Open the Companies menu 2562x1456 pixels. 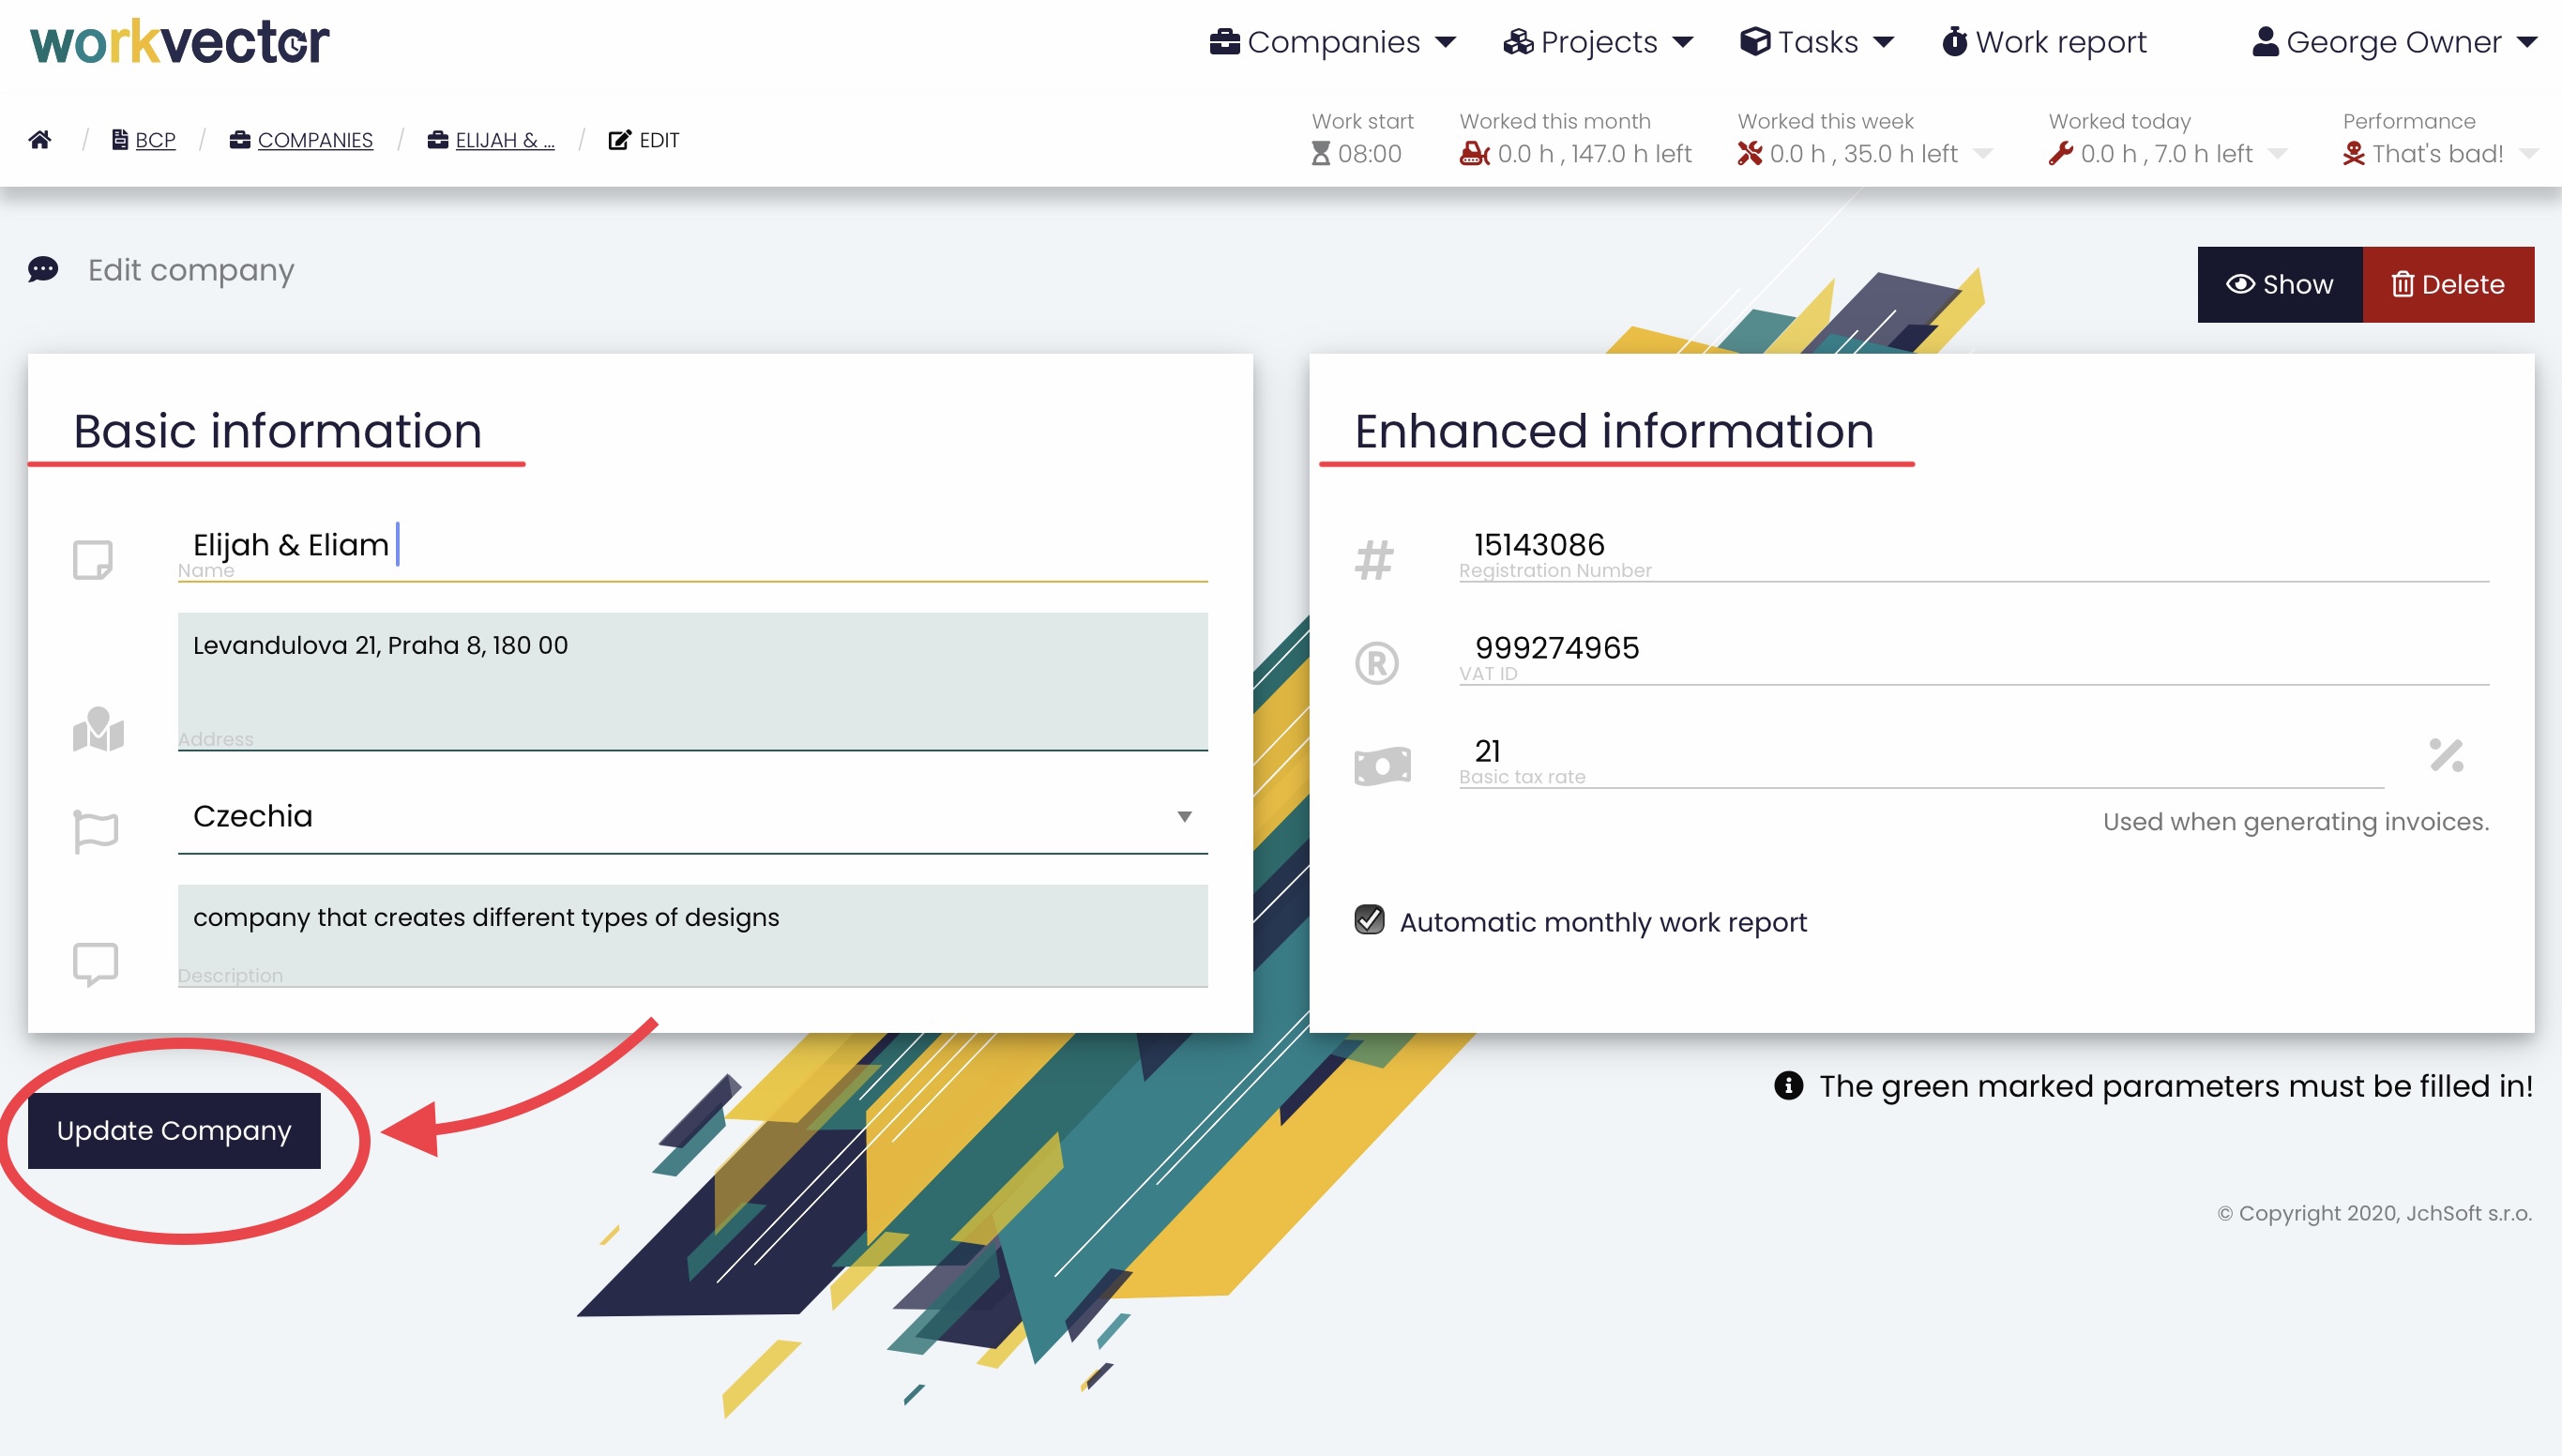(1332, 42)
